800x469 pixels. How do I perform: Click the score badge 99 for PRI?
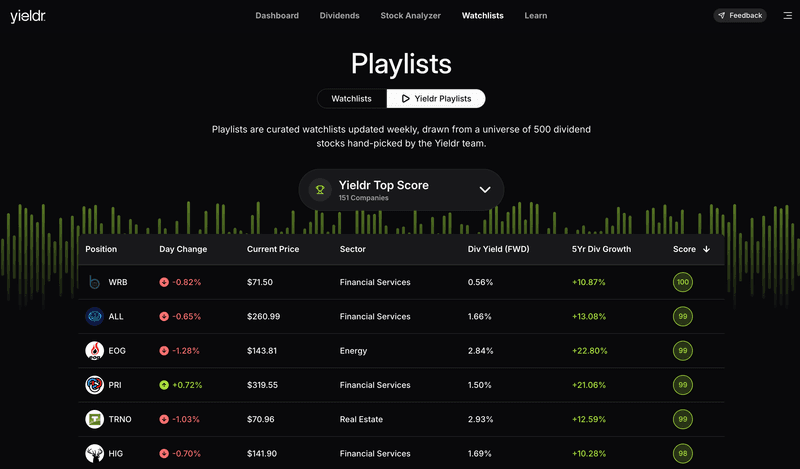click(x=683, y=385)
